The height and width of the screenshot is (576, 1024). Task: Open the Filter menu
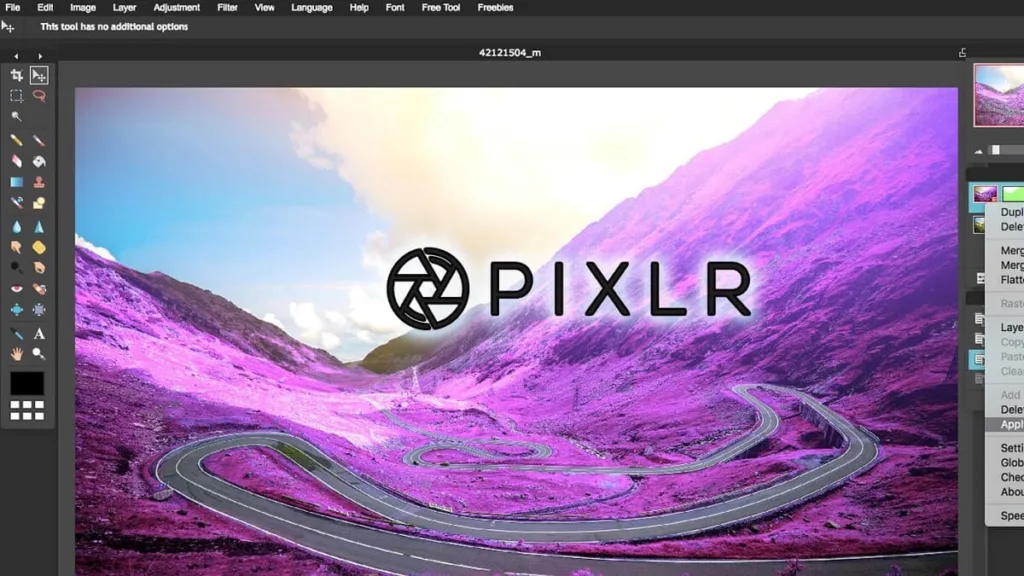tap(227, 7)
